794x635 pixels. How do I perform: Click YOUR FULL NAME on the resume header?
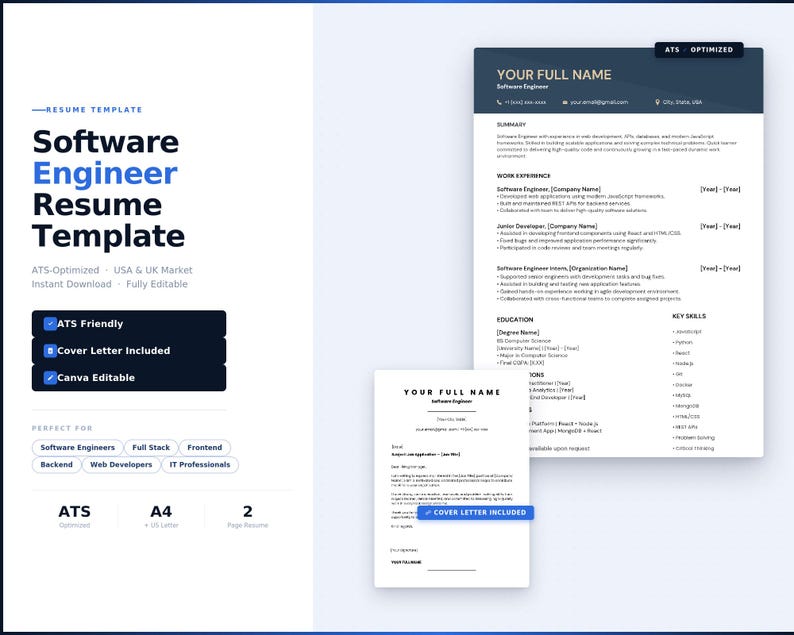pyautogui.click(x=554, y=75)
